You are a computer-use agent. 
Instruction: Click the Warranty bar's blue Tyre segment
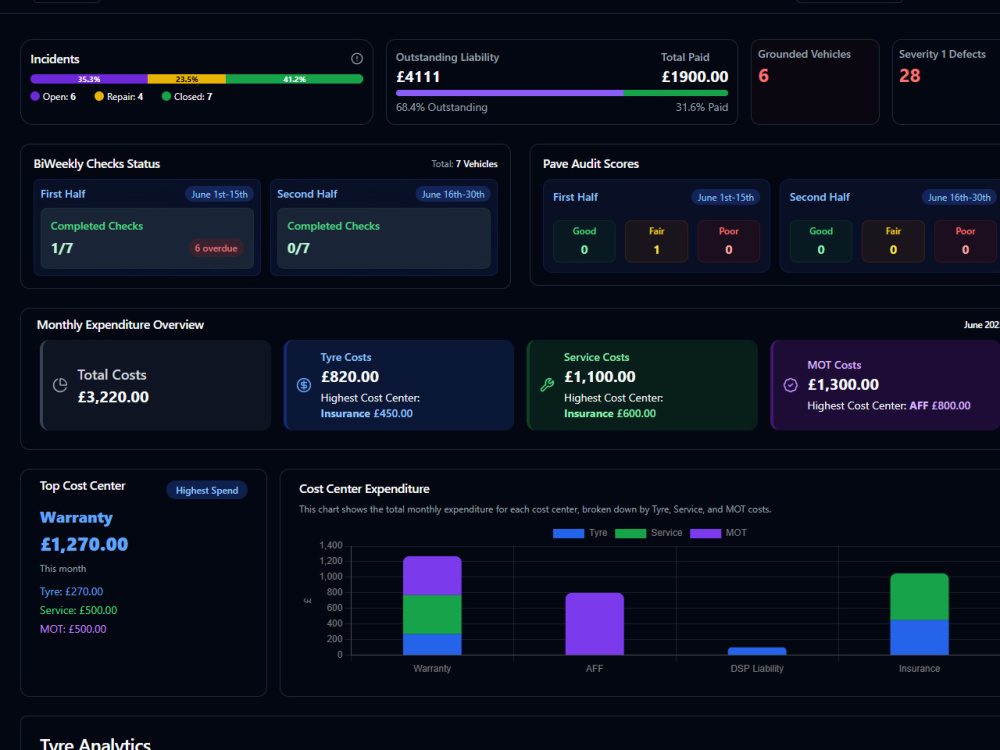pos(432,644)
